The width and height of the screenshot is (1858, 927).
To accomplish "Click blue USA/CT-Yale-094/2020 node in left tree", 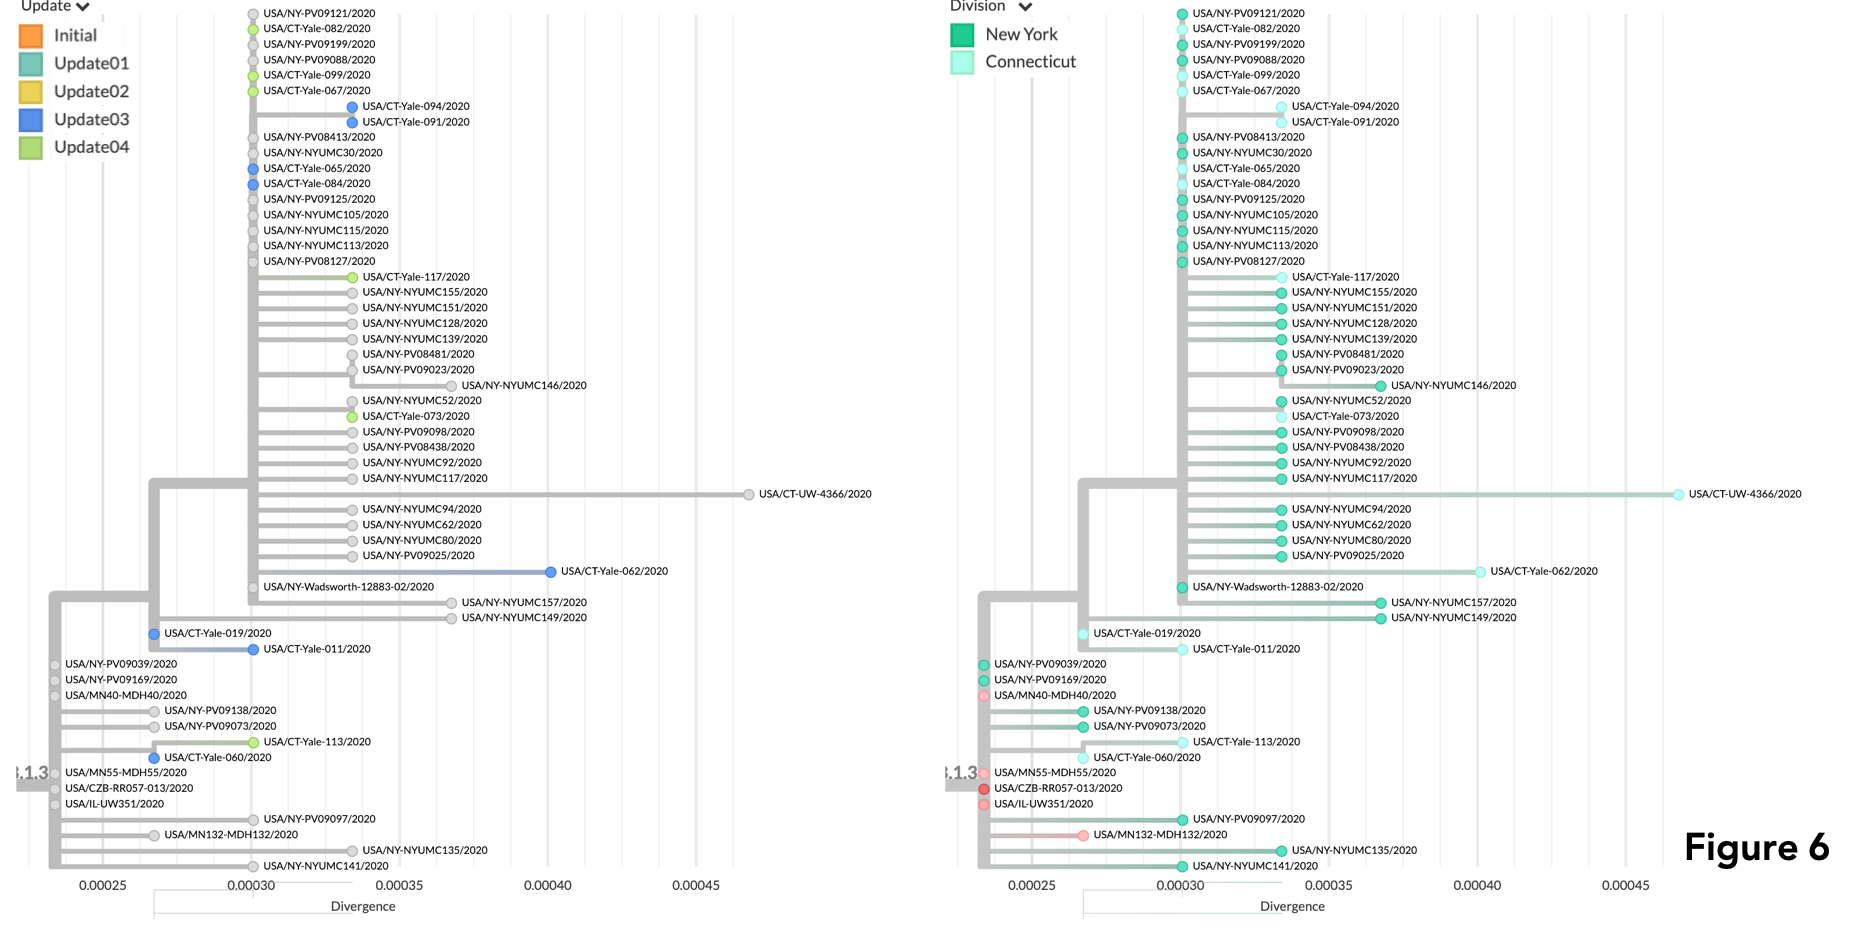I will [x=352, y=107].
